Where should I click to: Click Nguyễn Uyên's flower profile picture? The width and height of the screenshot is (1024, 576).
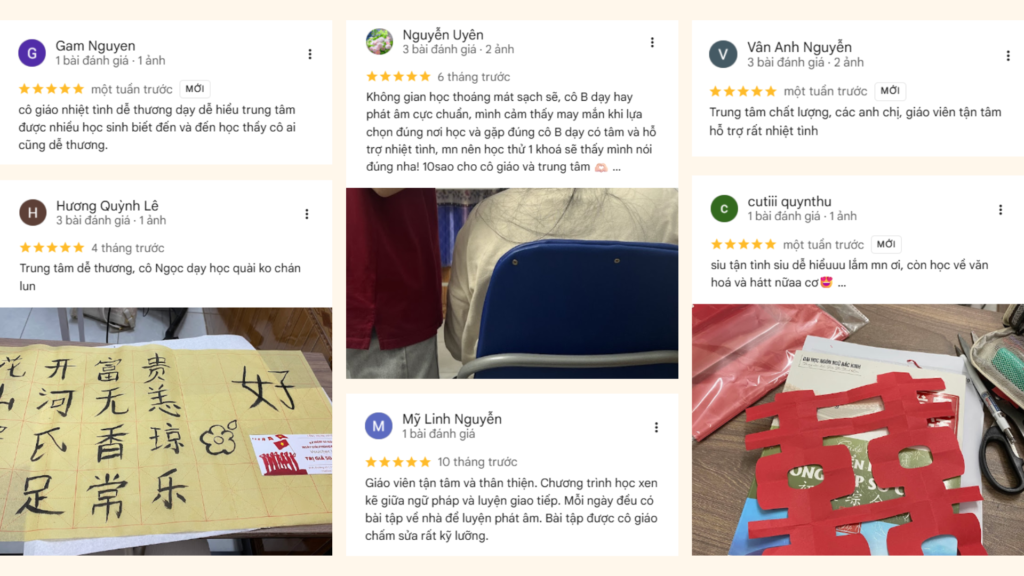[379, 42]
